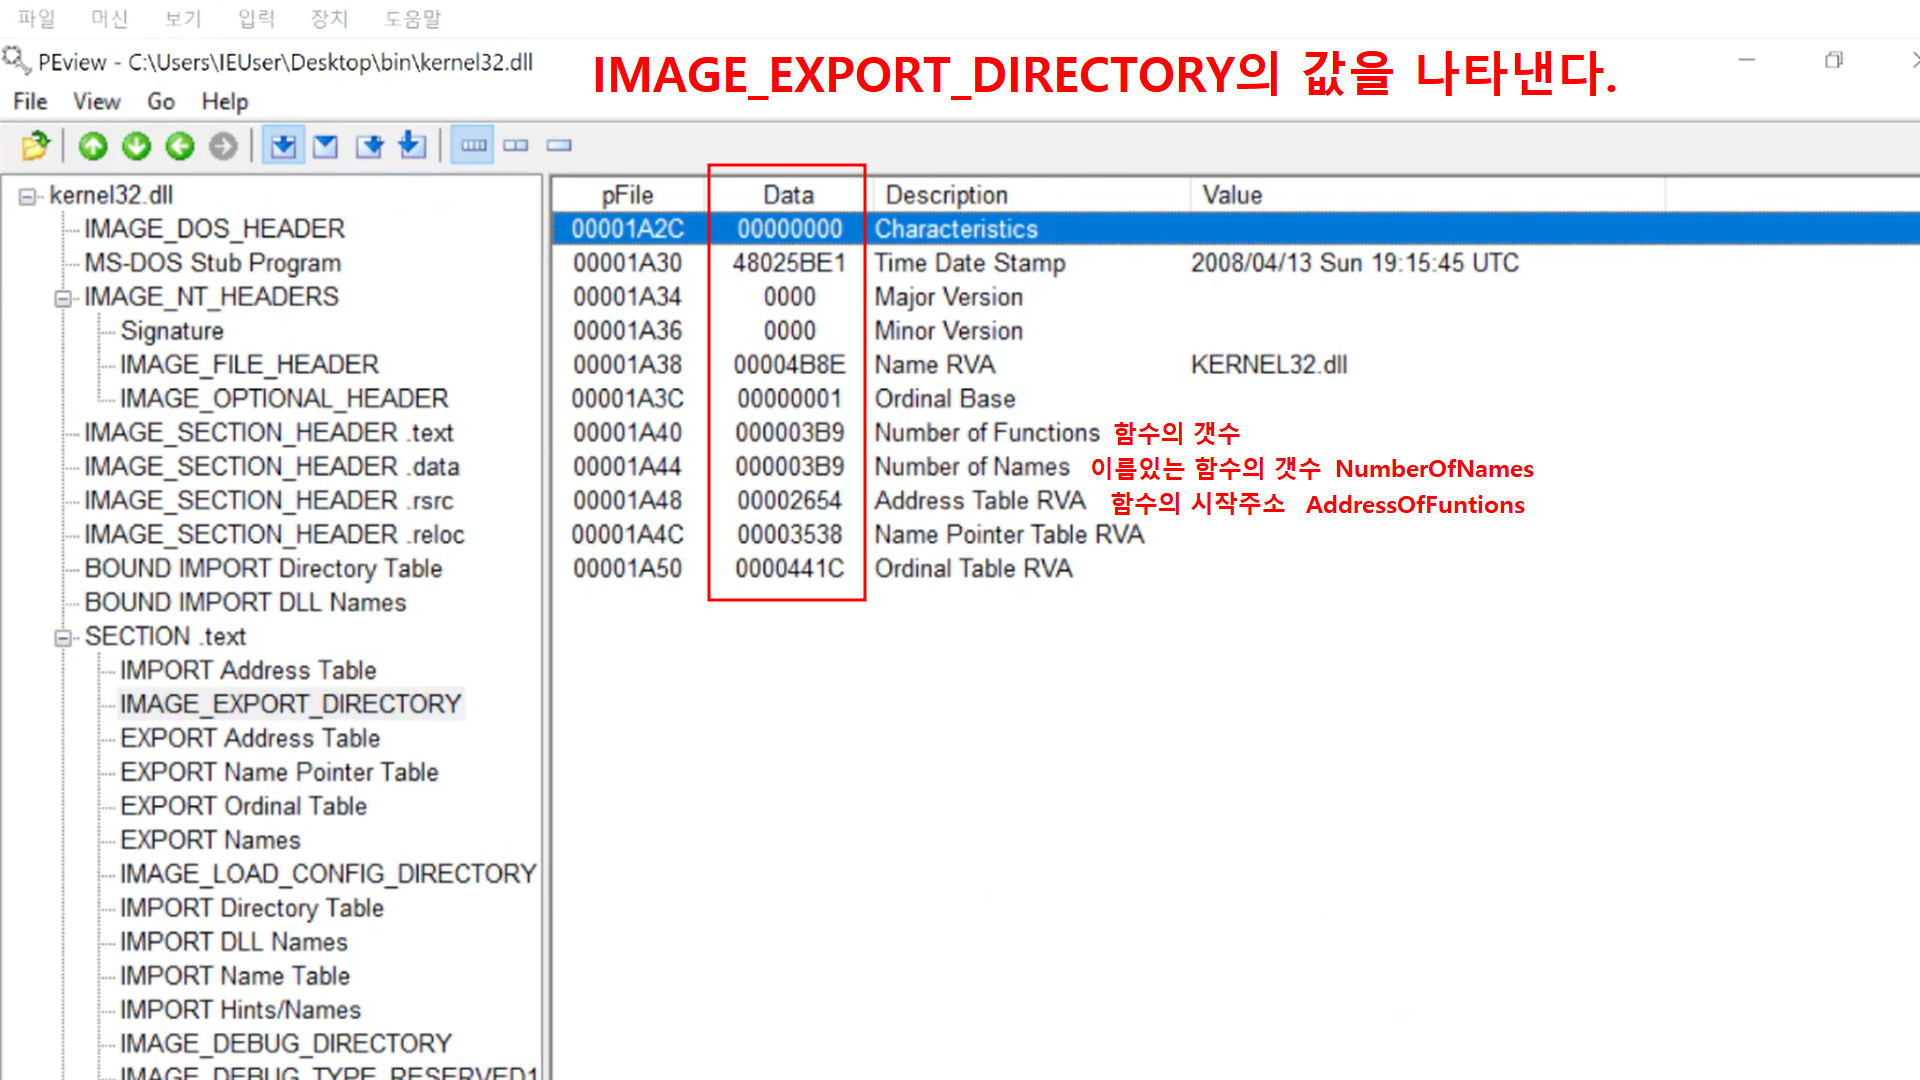This screenshot has width=1920, height=1080.
Task: Select EXPORT Name Pointer Table item
Action: click(x=280, y=773)
